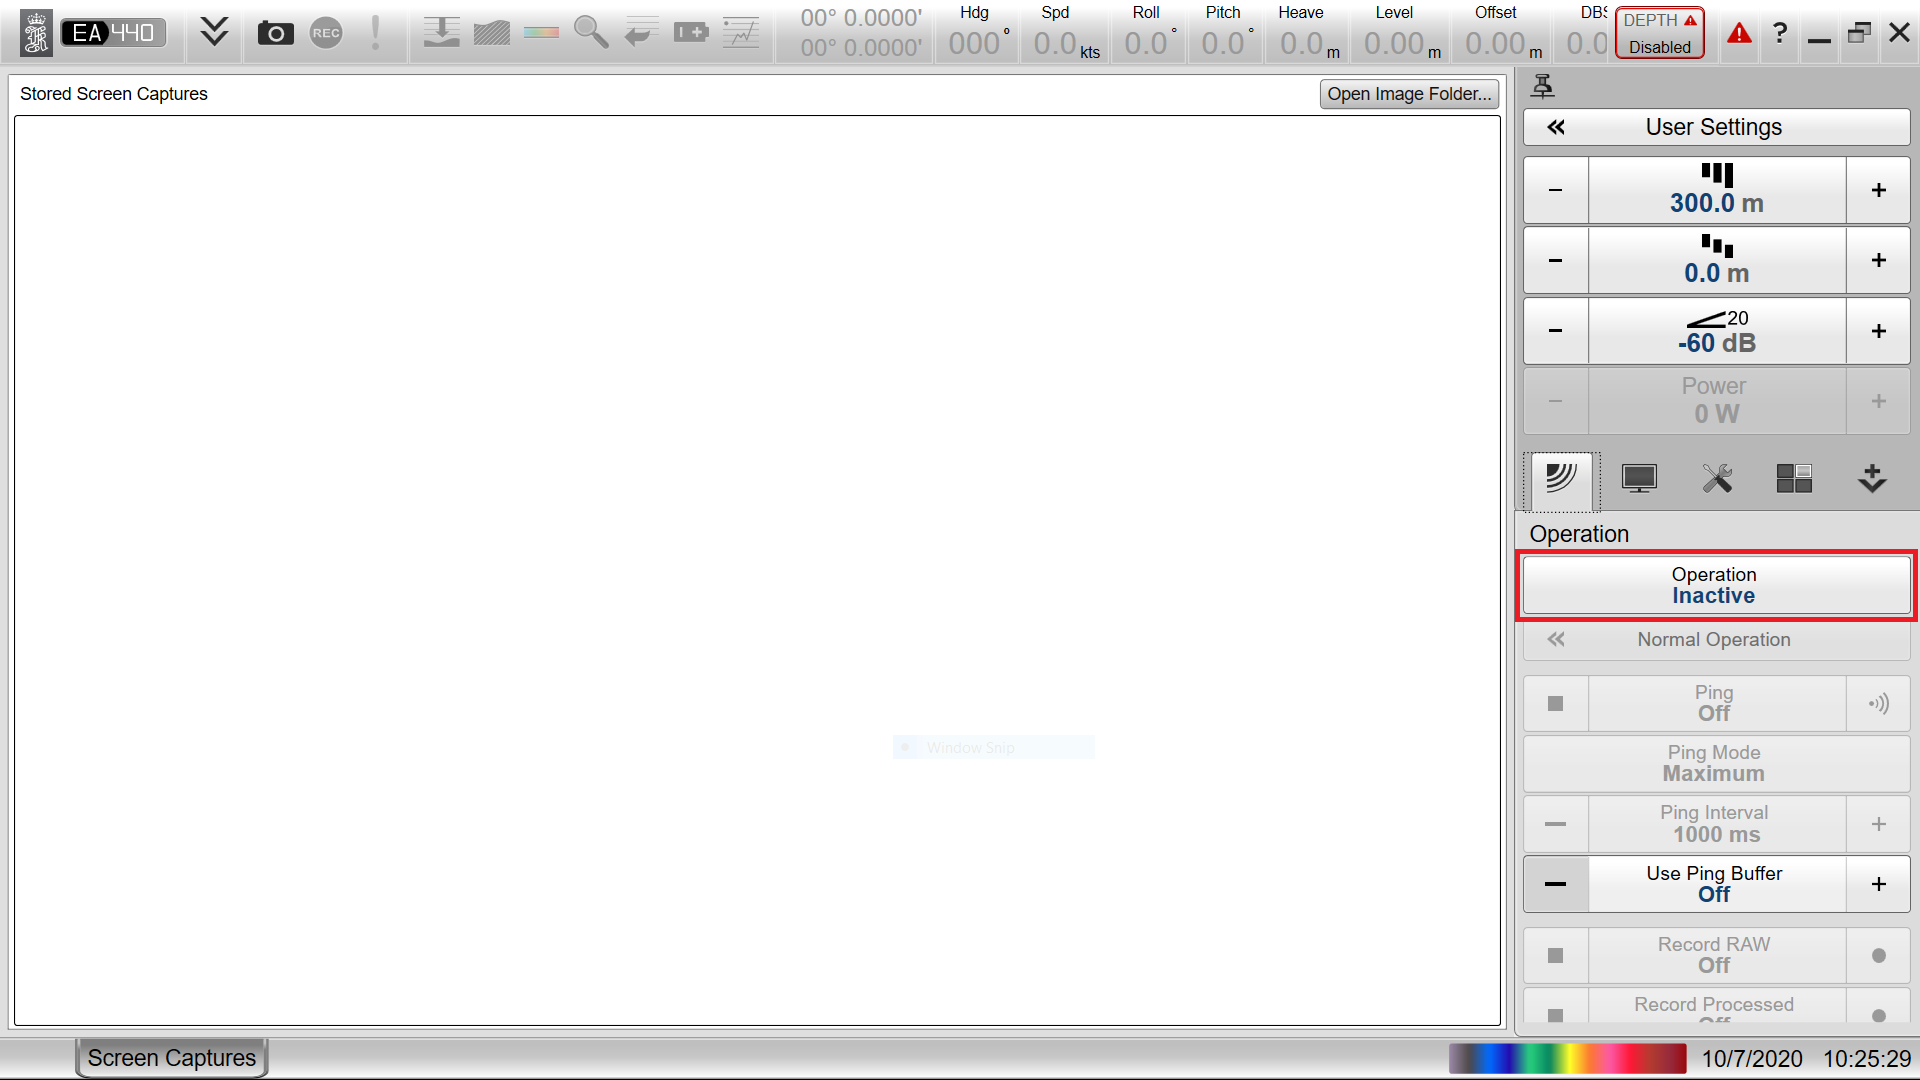The width and height of the screenshot is (1920, 1080).
Task: Toggle the Operation Inactive button
Action: click(x=1715, y=585)
